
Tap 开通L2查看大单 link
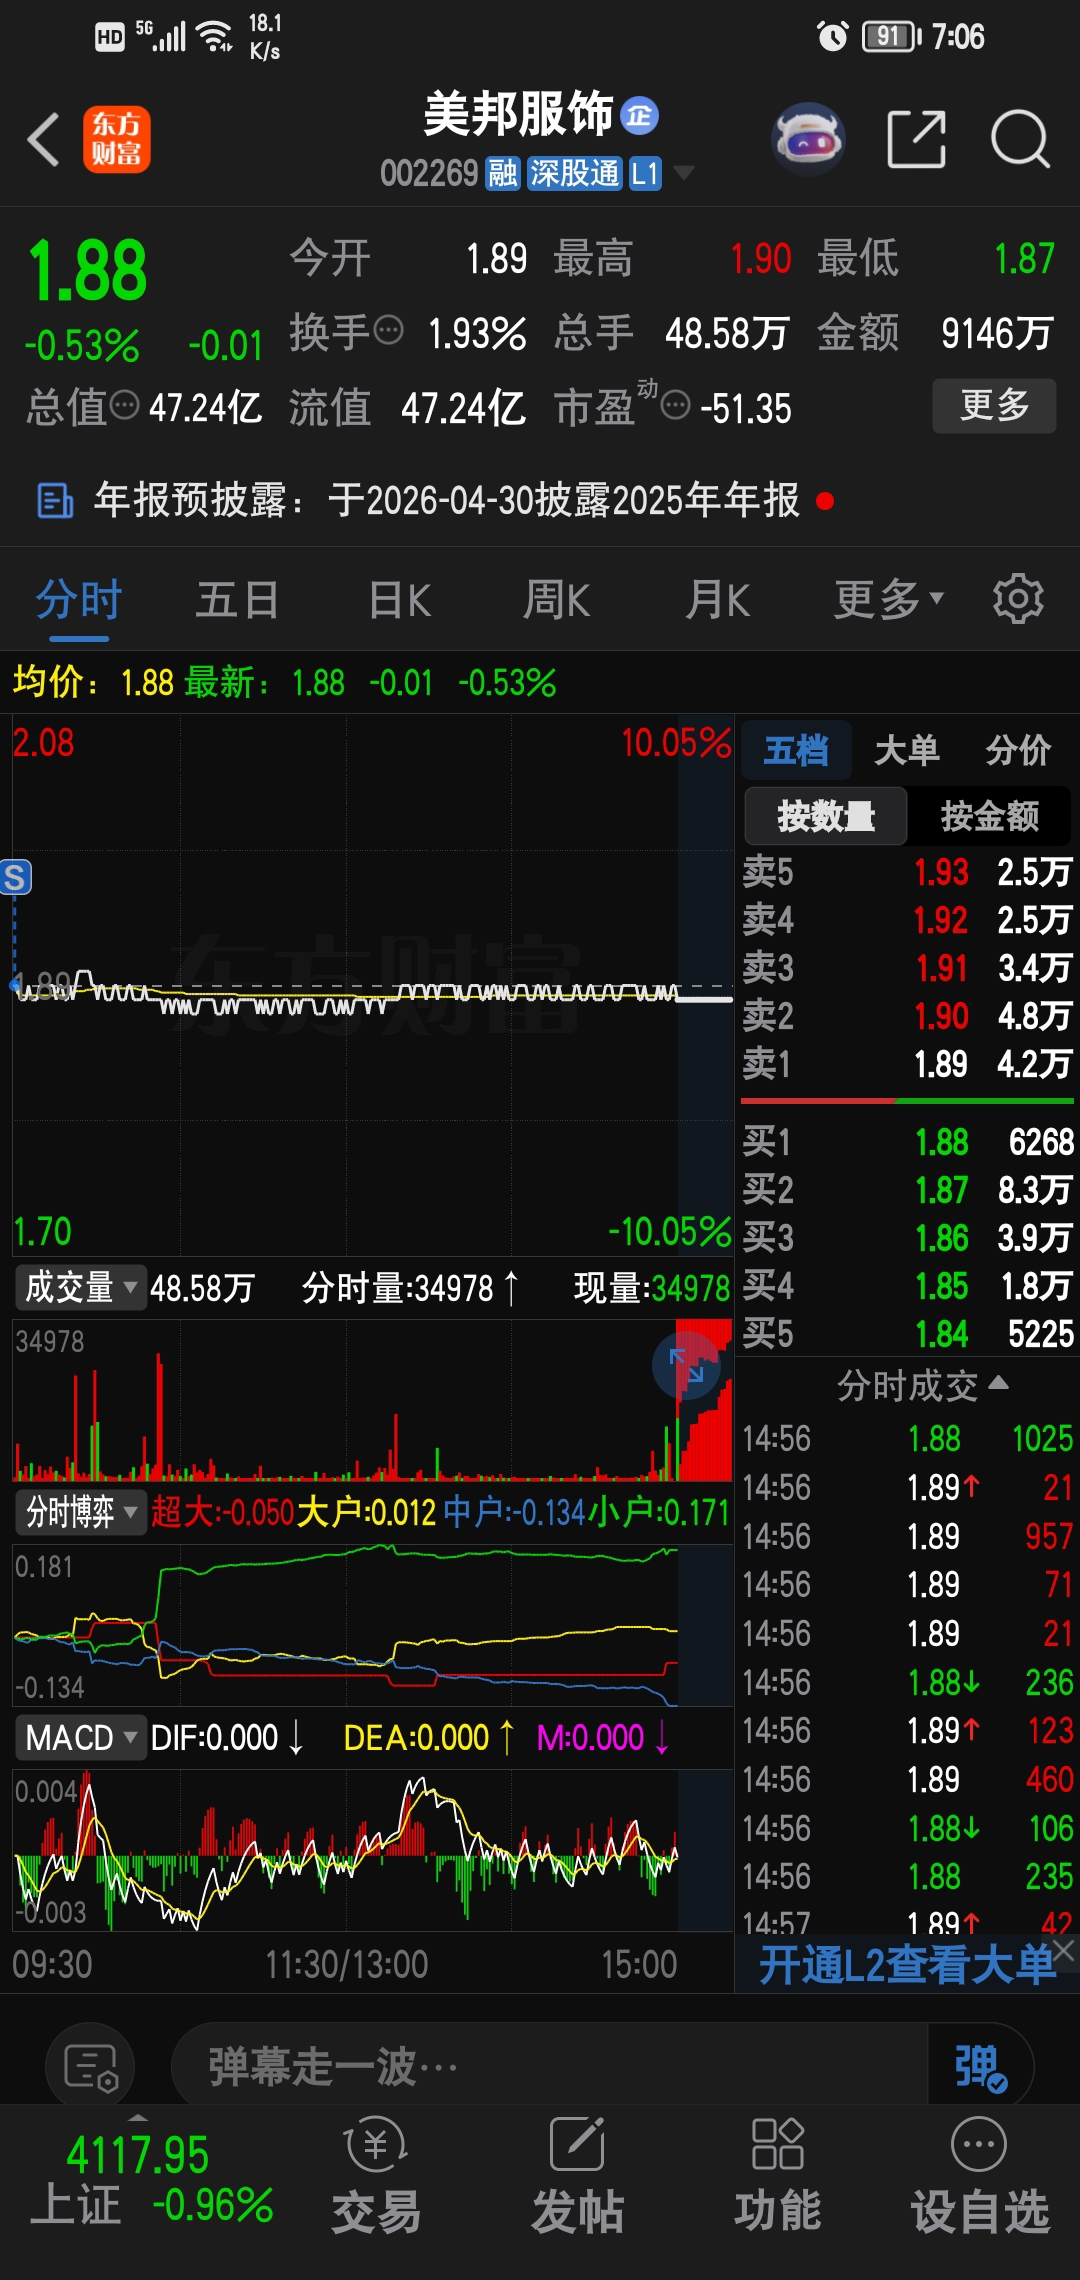tap(906, 1964)
